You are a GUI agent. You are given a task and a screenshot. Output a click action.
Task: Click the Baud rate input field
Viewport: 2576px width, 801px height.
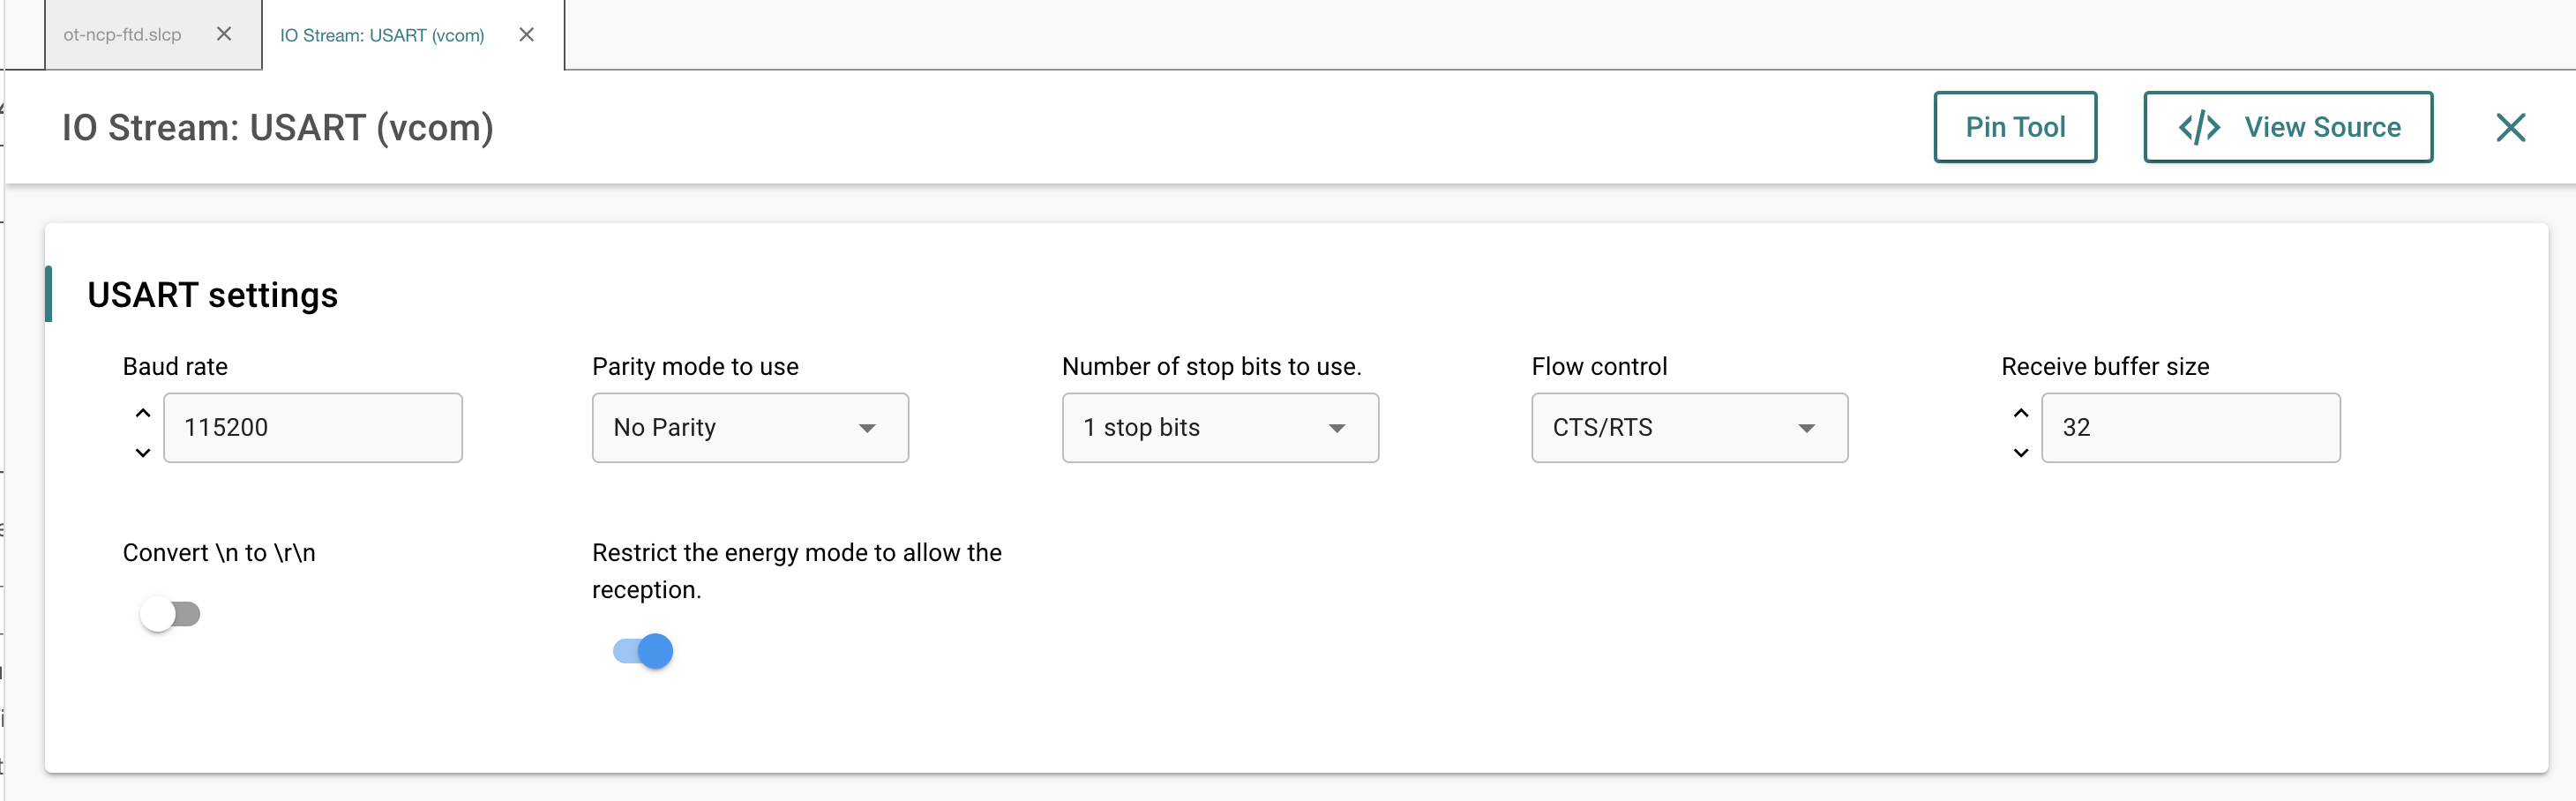313,428
